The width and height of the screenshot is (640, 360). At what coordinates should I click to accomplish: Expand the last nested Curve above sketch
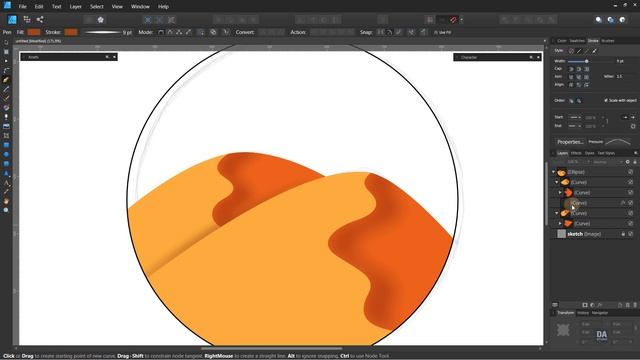[560, 224]
